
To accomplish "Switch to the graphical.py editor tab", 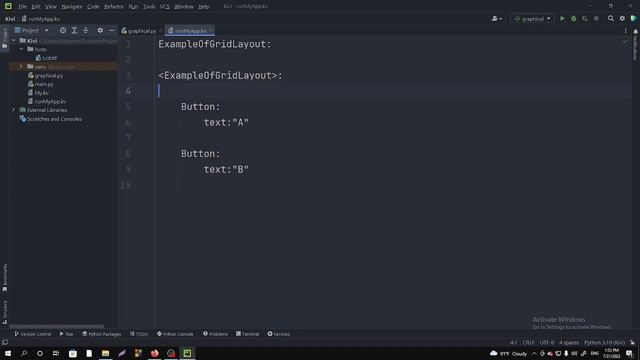I will pos(139,31).
